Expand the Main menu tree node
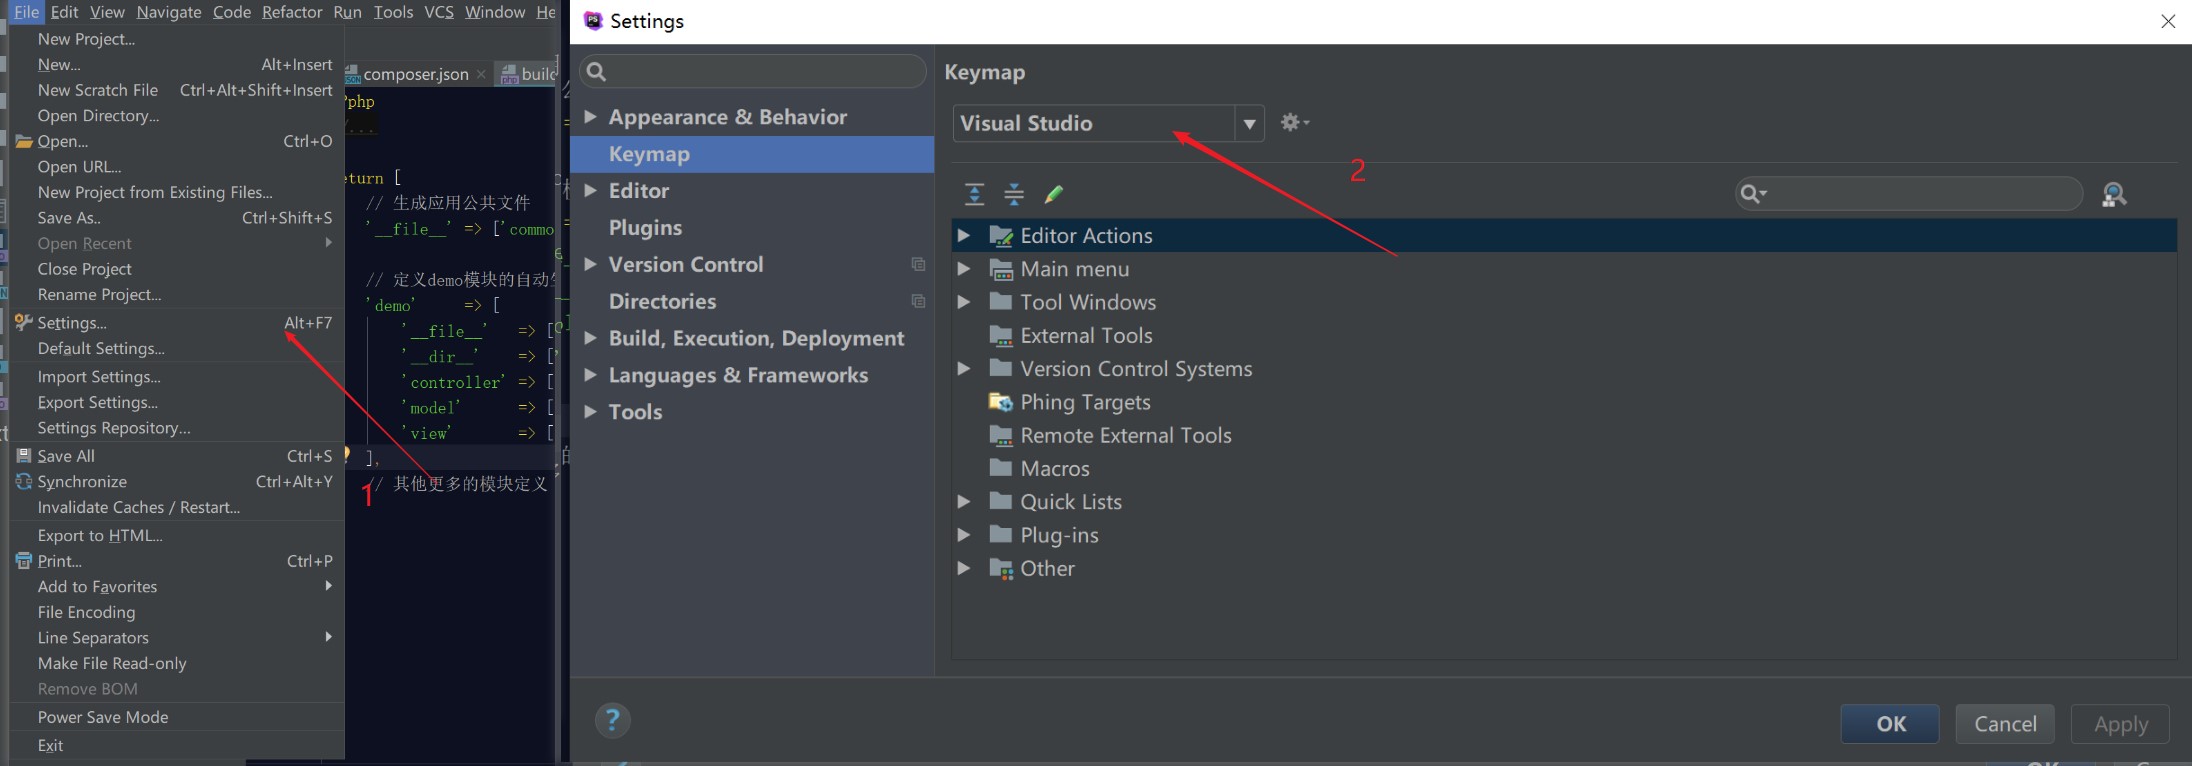The width and height of the screenshot is (2192, 766). coord(963,268)
